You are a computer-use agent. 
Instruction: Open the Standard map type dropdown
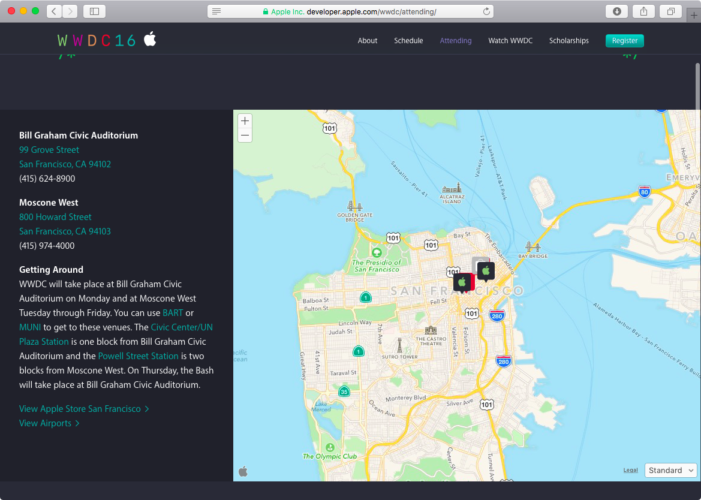point(671,470)
